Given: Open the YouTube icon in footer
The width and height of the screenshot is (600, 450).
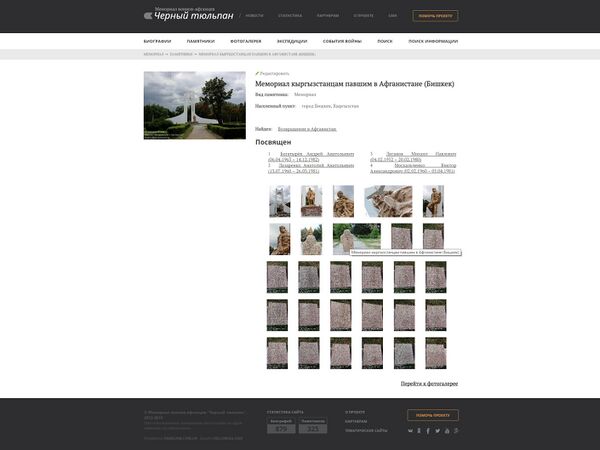Looking at the screenshot, I should pyautogui.click(x=447, y=431).
